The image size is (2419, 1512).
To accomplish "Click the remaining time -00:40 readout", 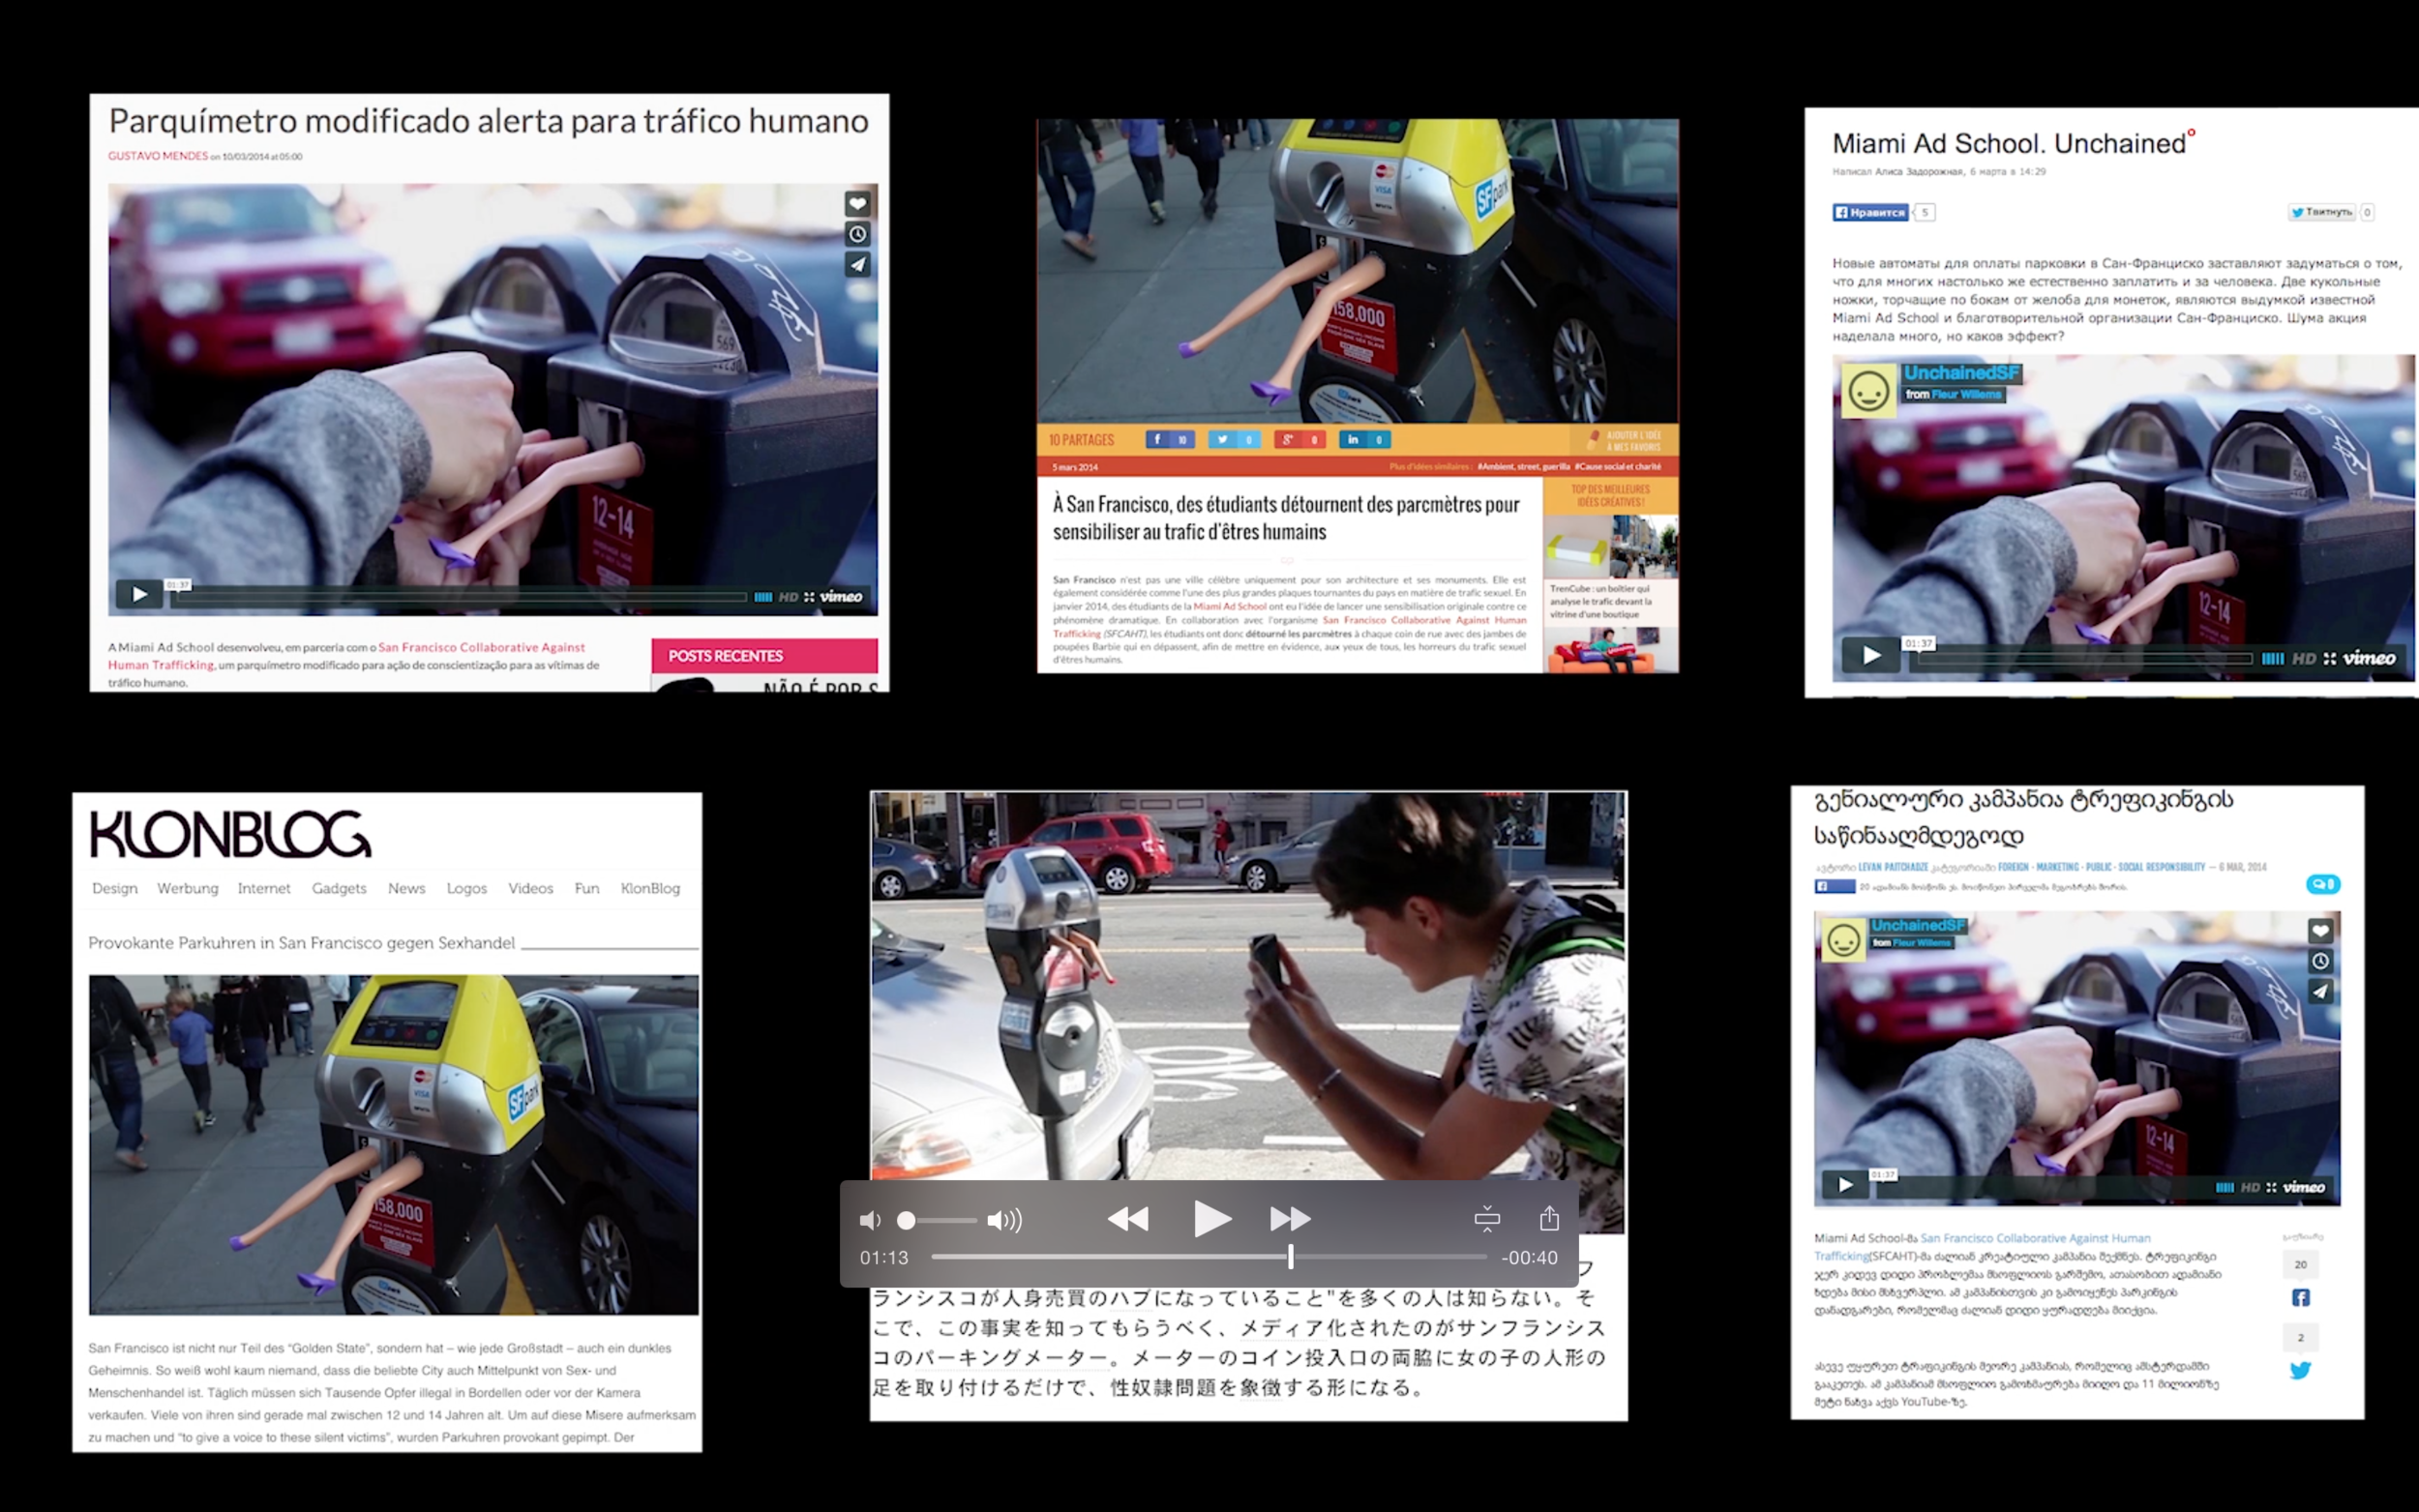I will pos(1529,1258).
